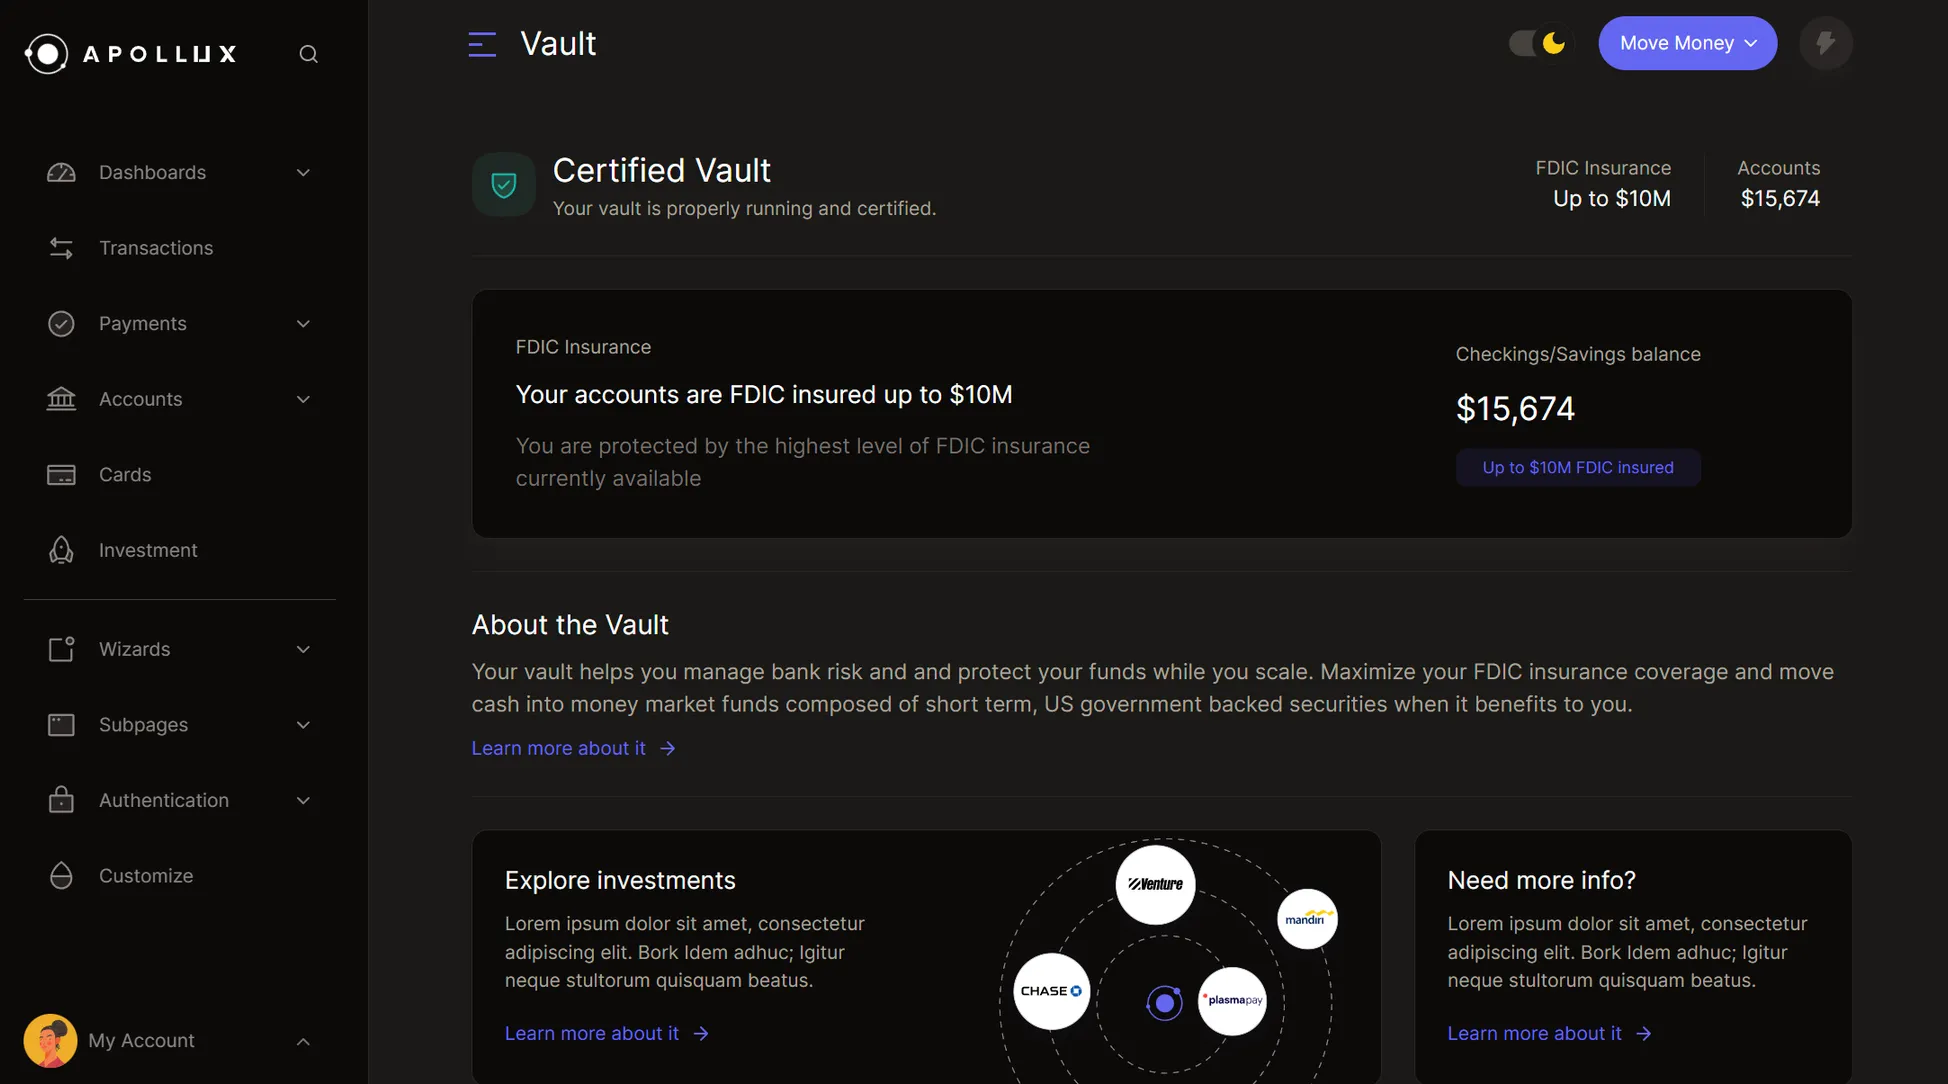The image size is (1948, 1084).
Task: Click the Certified Vault shield icon
Action: [x=504, y=185]
